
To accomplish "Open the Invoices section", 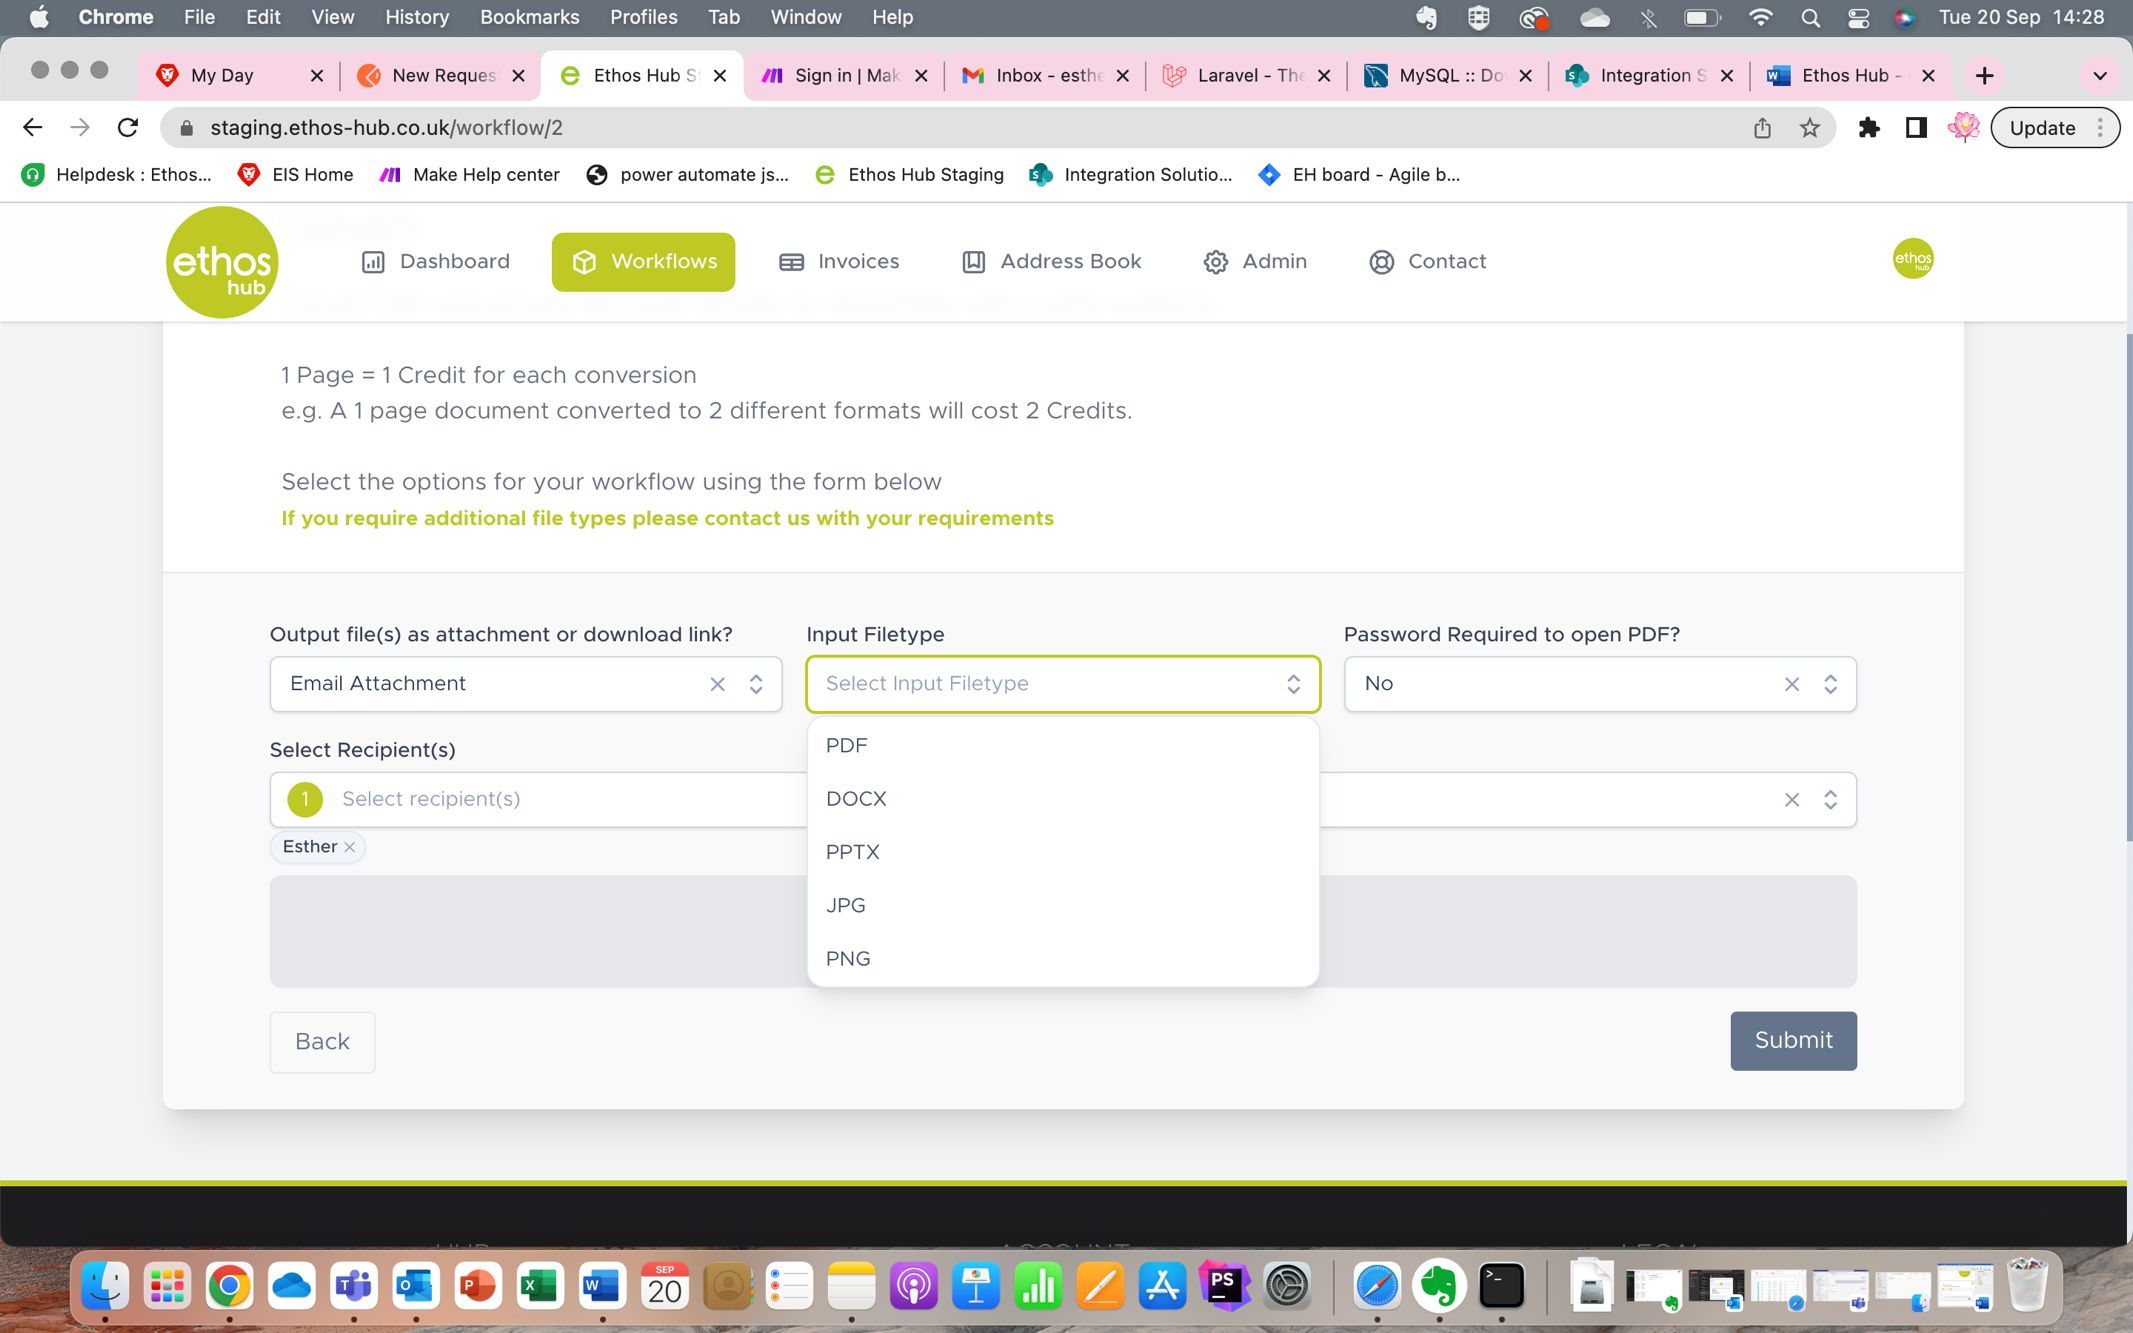I will [838, 261].
